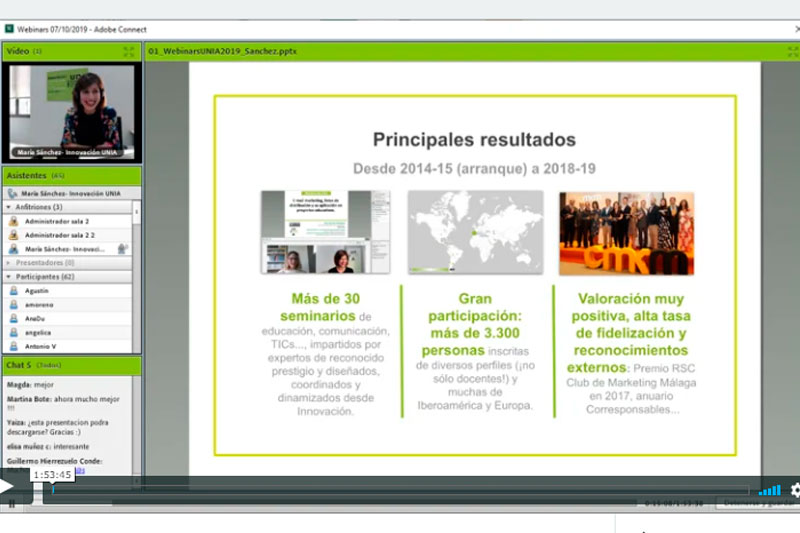Collapse the Participantes (62) group

tap(9, 276)
